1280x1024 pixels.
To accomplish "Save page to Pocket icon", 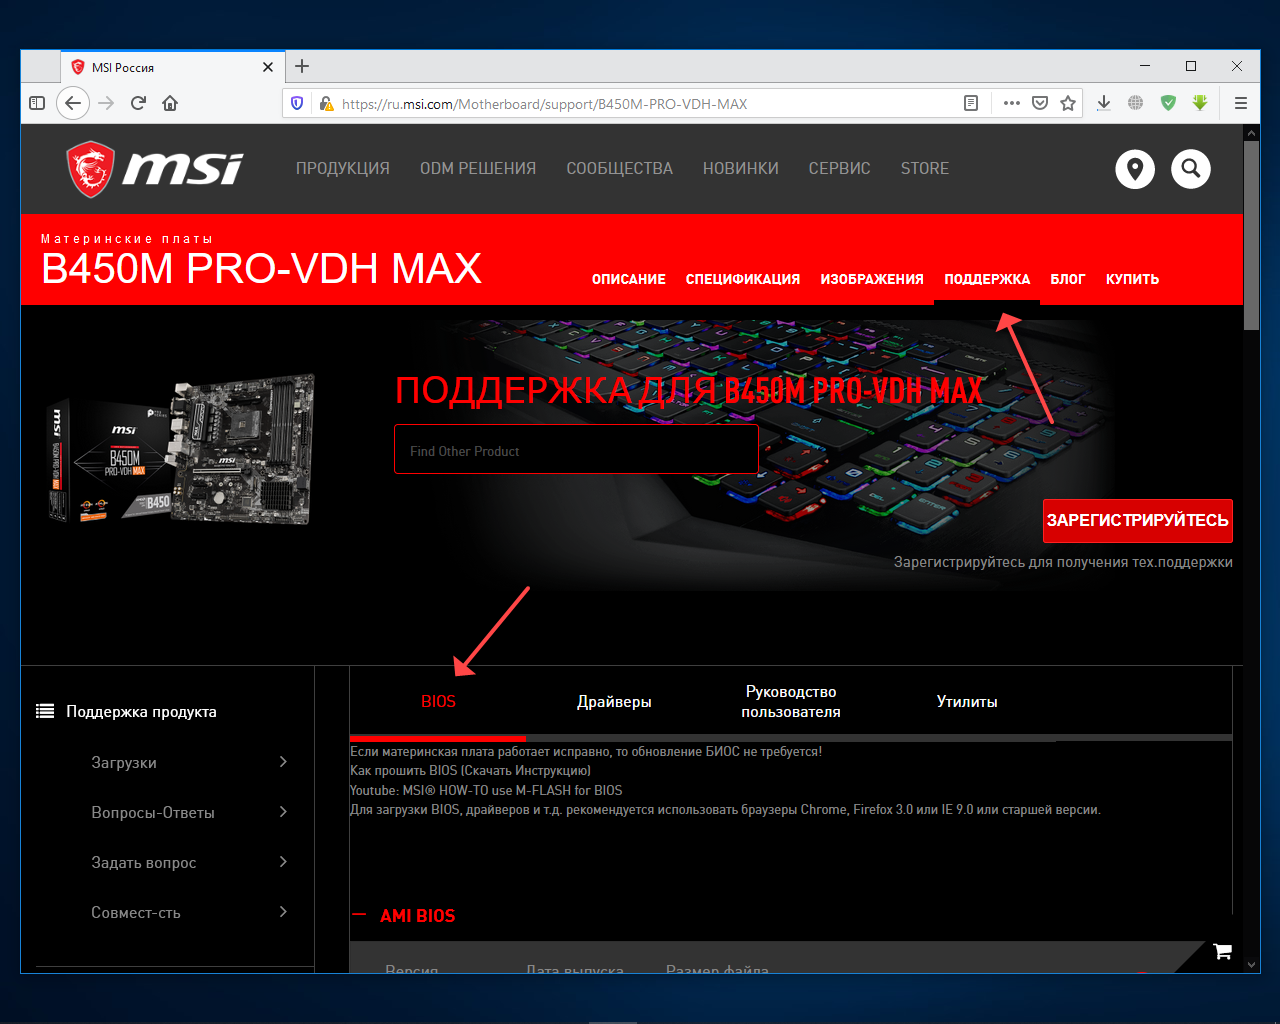I will point(1040,103).
